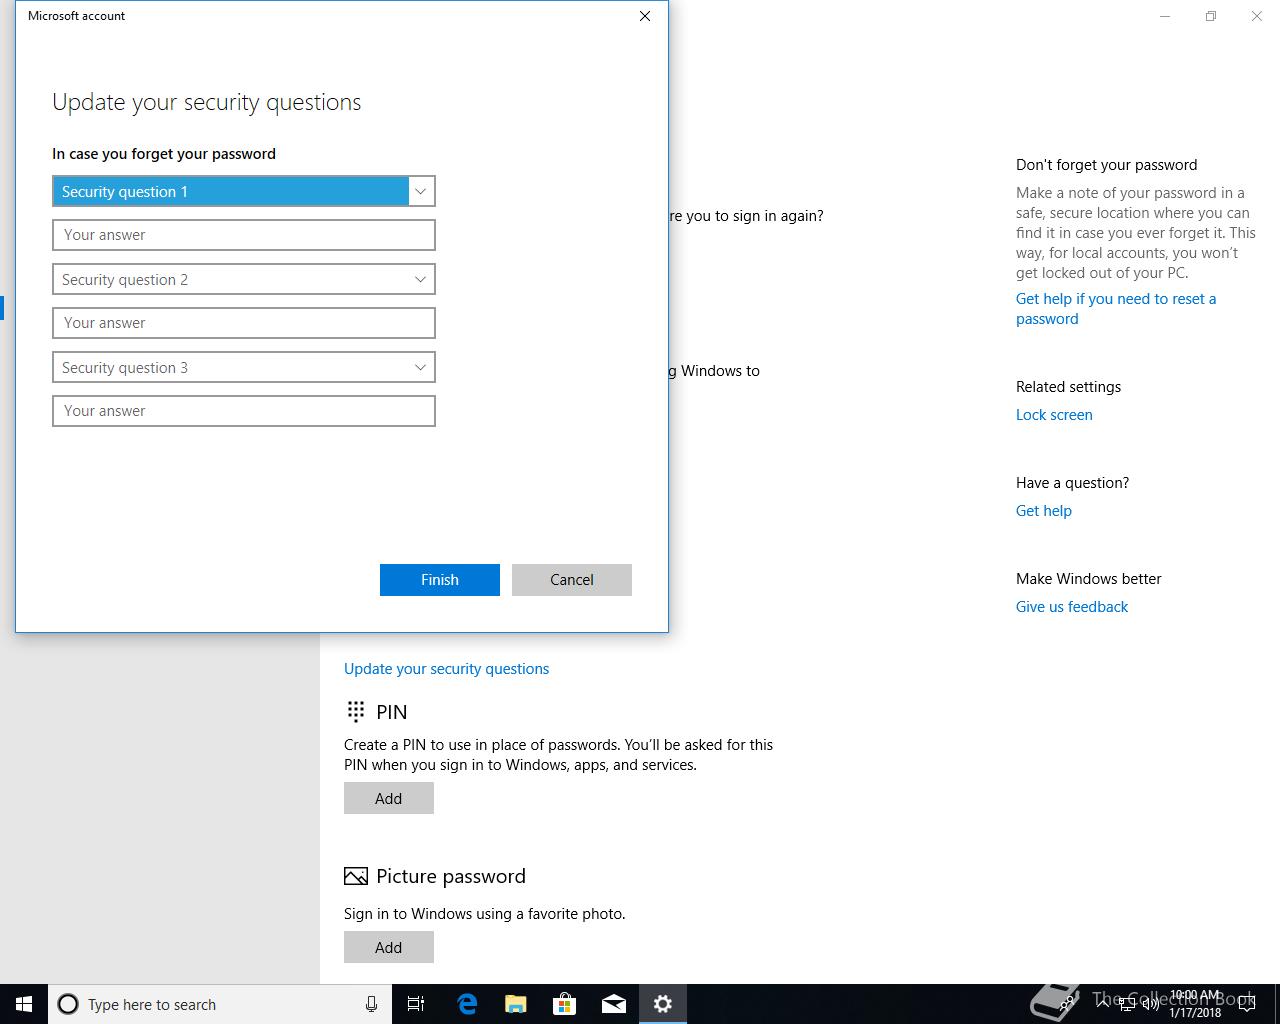
Task: Click the Settings gear taskbar icon
Action: (x=662, y=1004)
